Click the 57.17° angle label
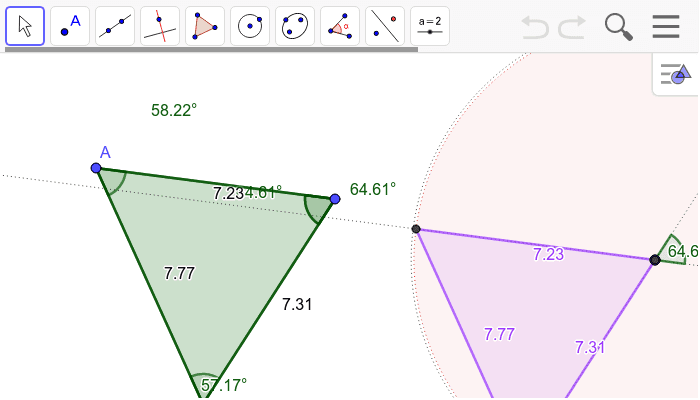This screenshot has height=400, width=700. coord(224,385)
